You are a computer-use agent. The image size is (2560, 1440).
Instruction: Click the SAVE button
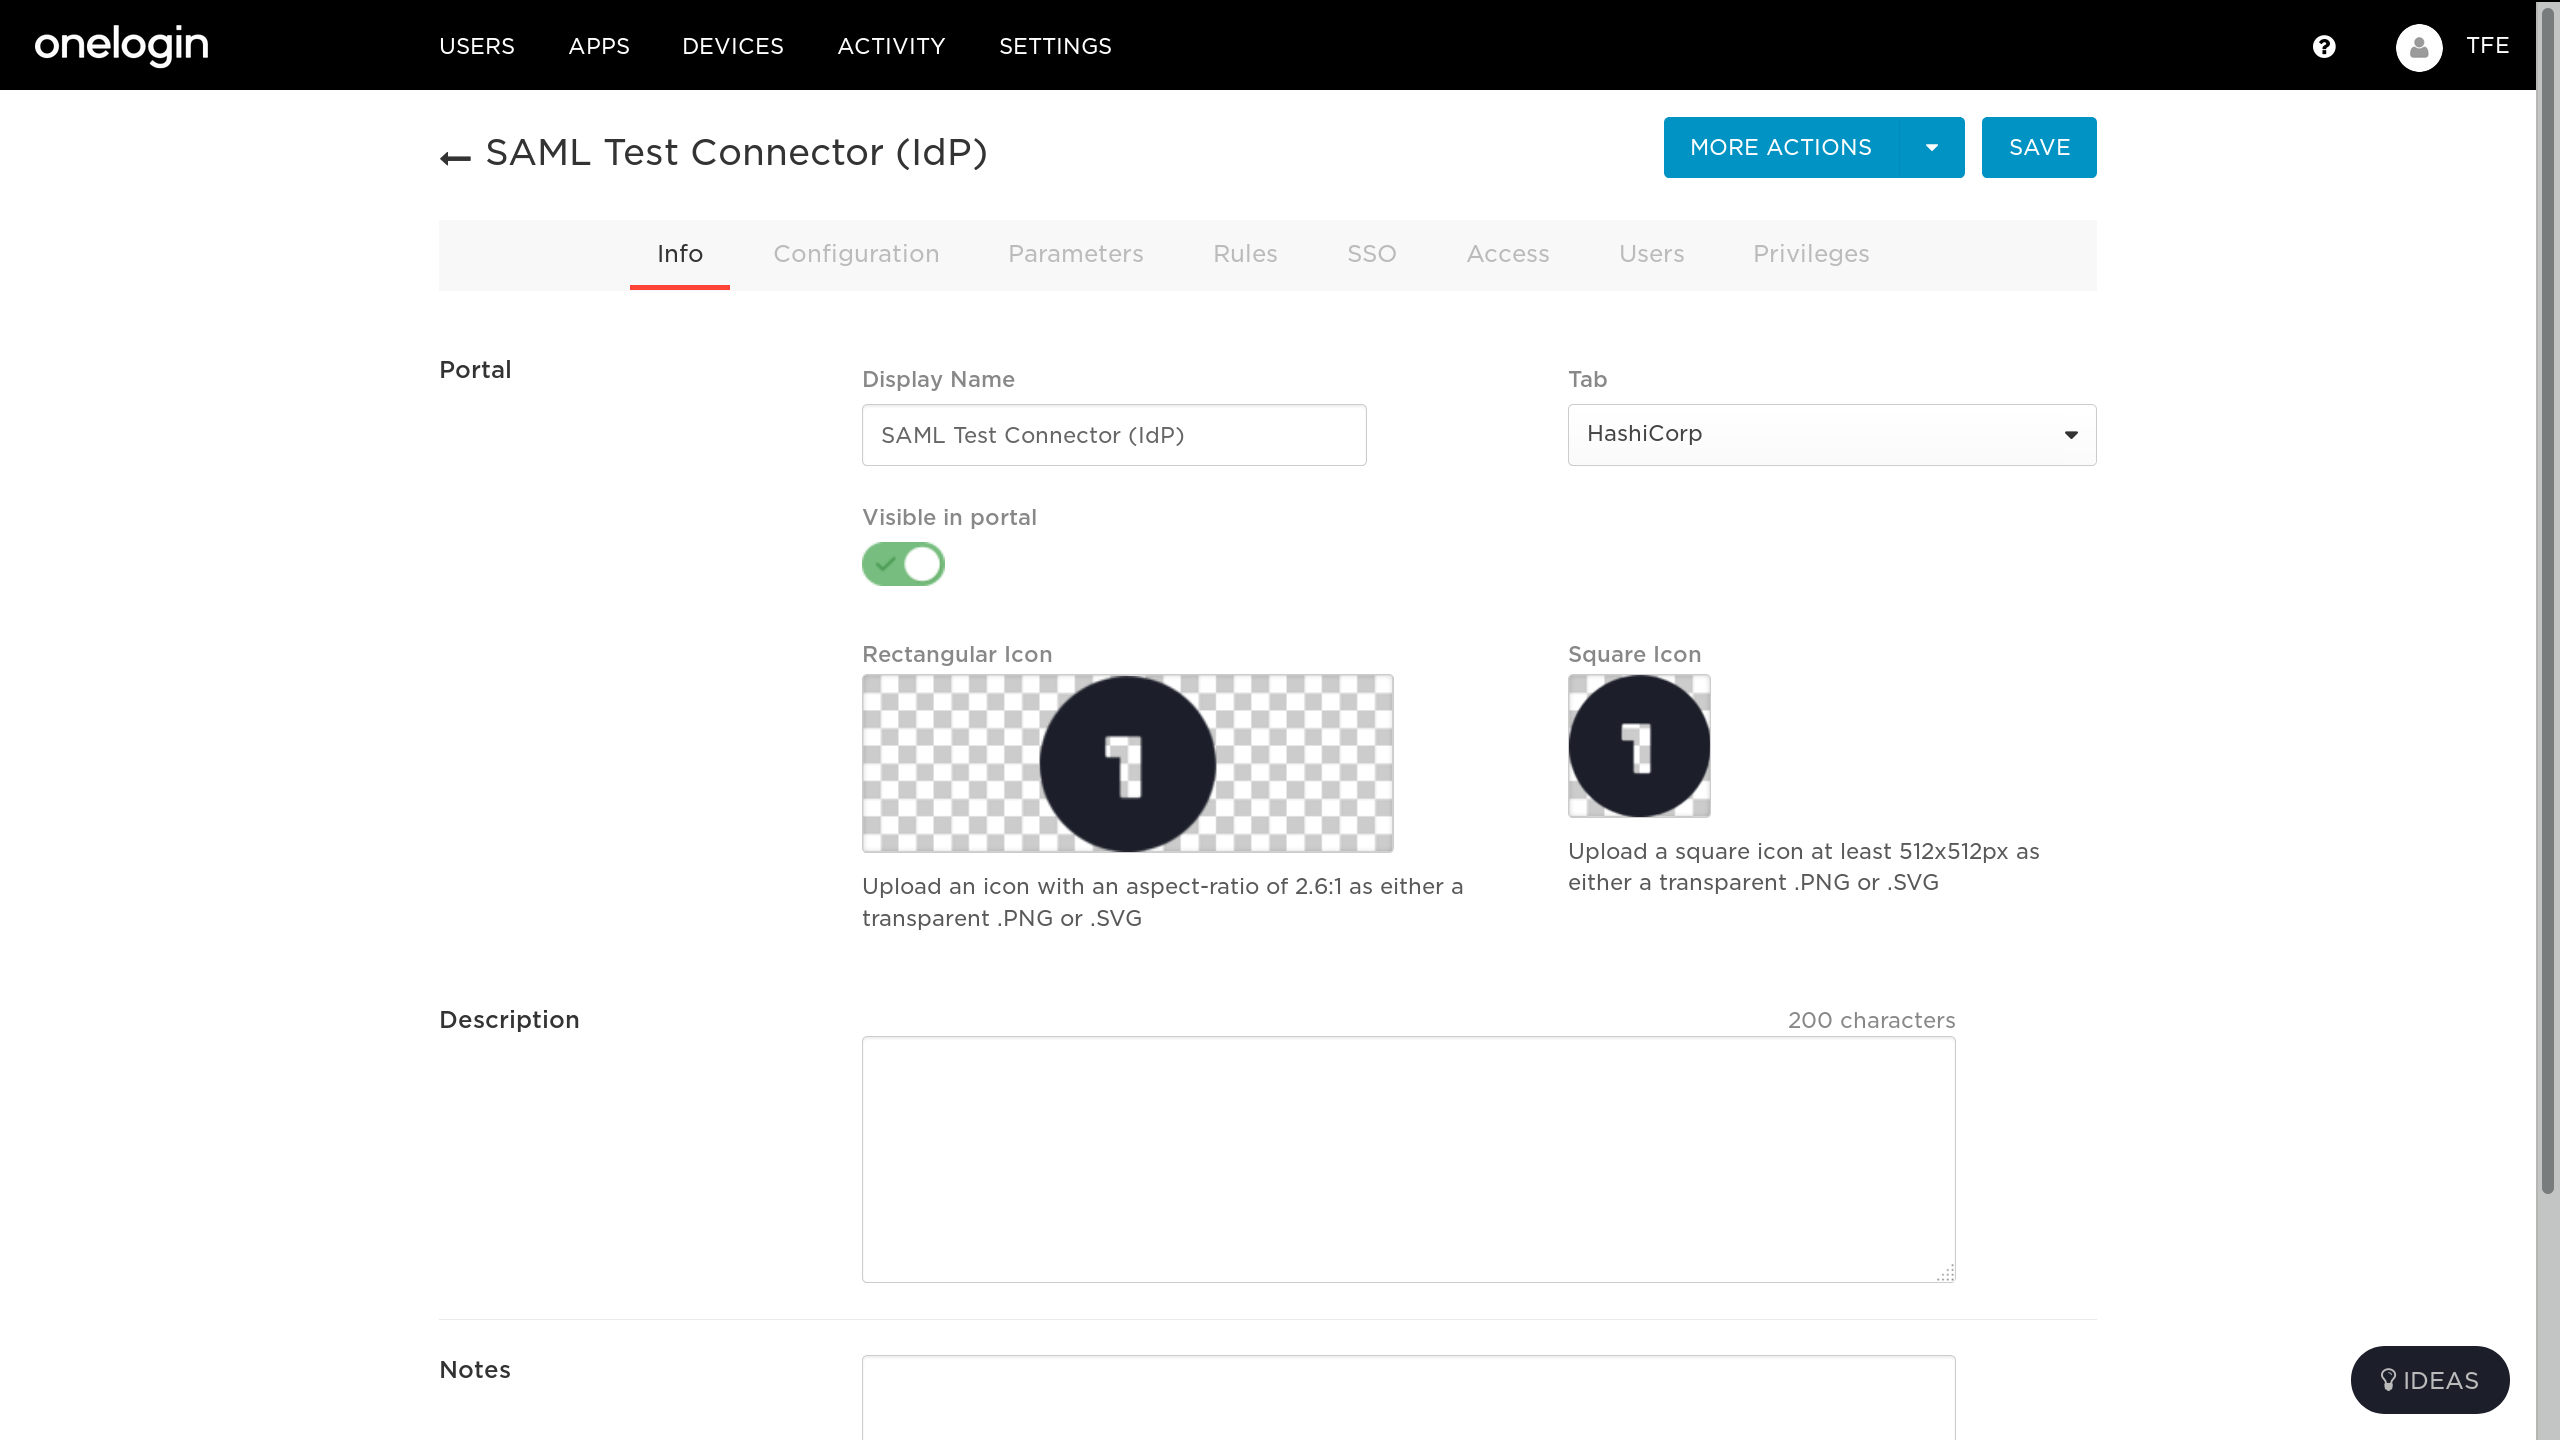2039,148
